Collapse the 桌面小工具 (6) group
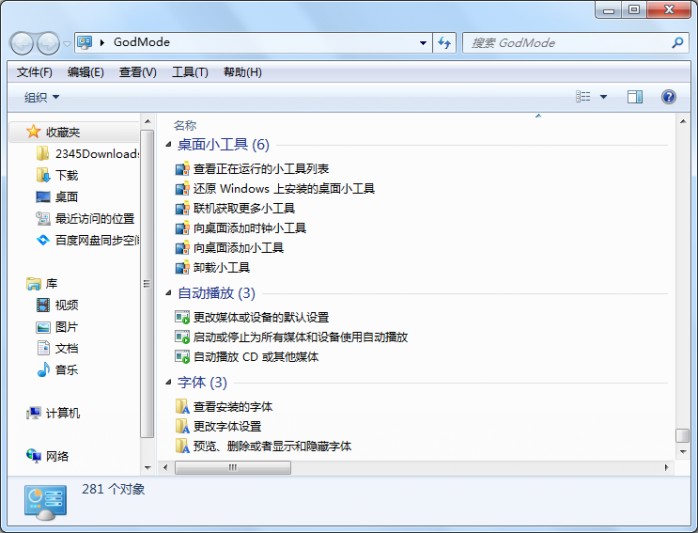 pos(168,144)
